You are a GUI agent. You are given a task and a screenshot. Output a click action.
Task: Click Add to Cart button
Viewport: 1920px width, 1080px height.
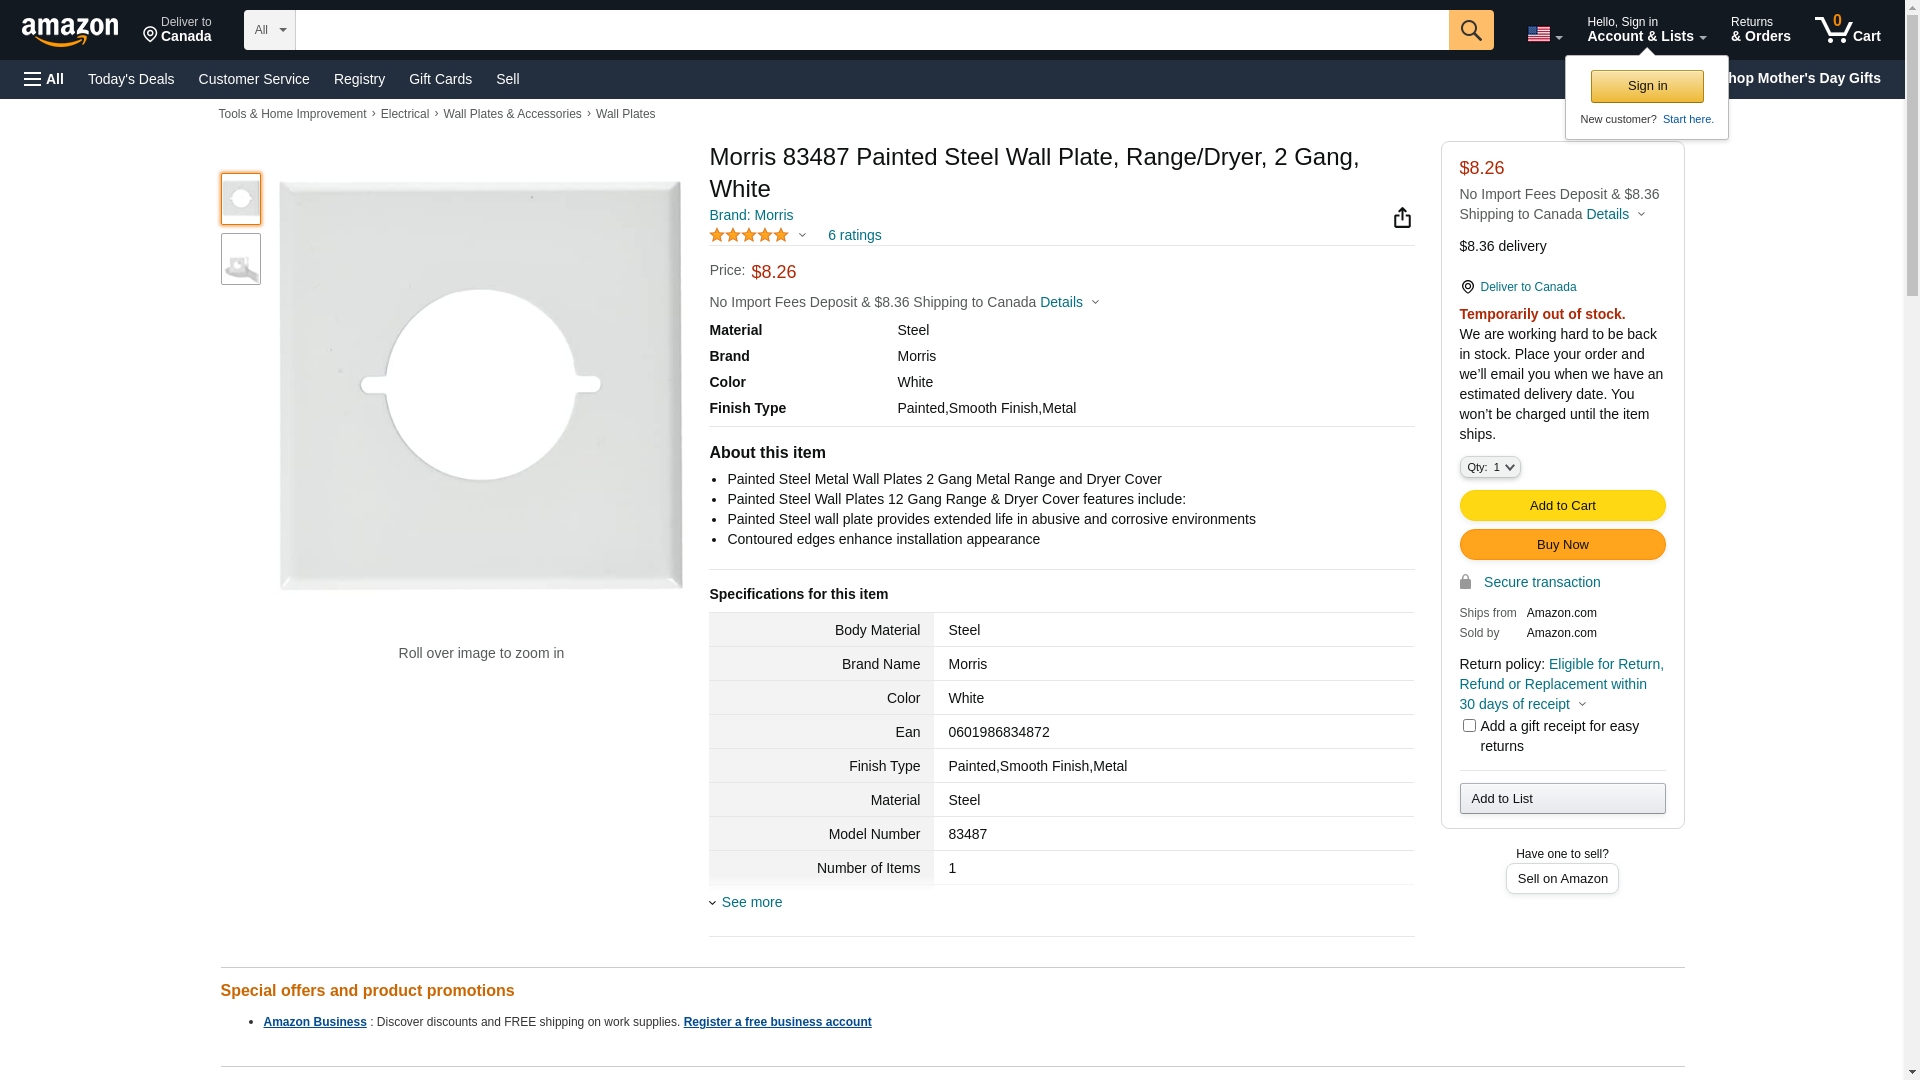(x=1562, y=506)
